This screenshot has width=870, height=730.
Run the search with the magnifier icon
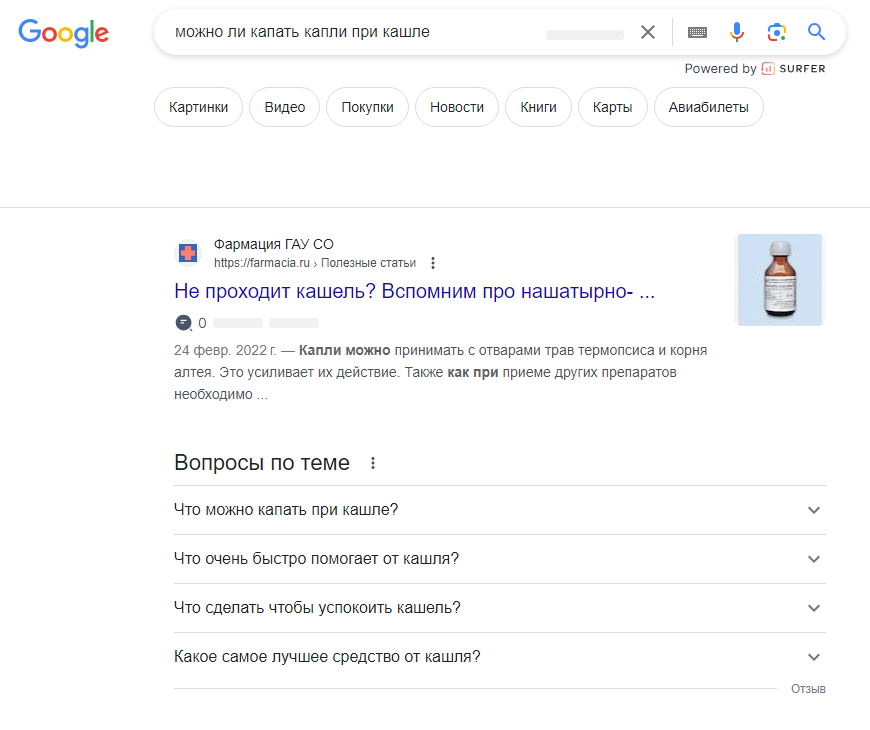click(x=816, y=31)
